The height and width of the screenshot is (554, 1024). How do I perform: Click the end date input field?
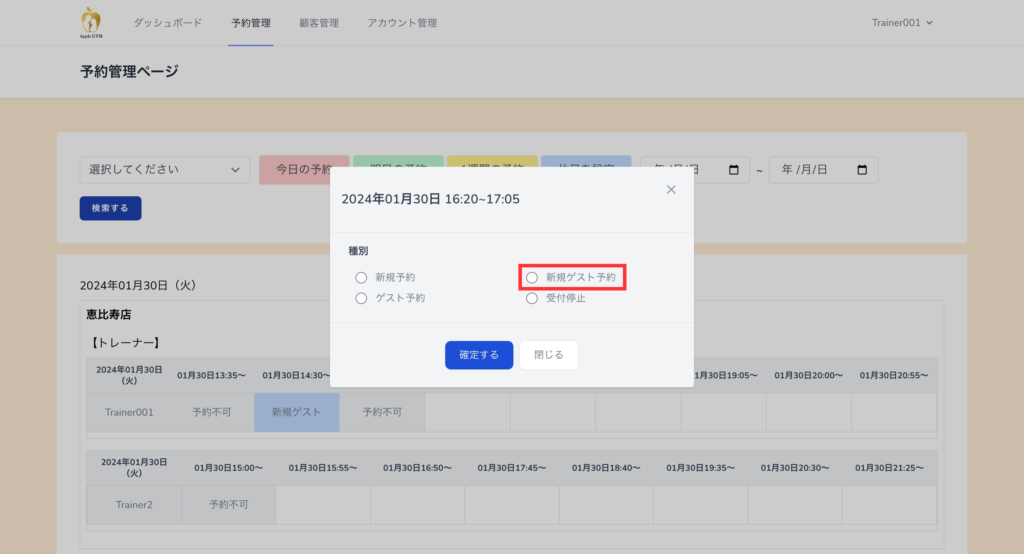click(x=810, y=170)
